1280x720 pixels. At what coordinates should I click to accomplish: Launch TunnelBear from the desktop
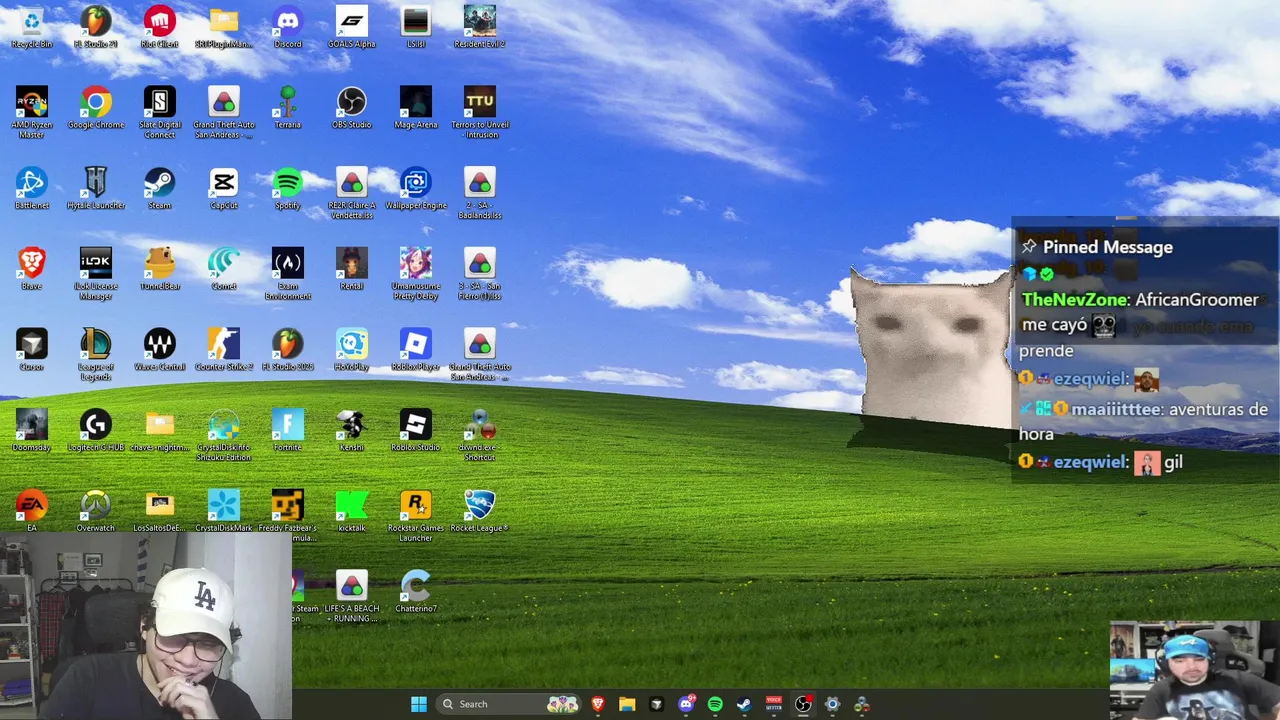160,269
